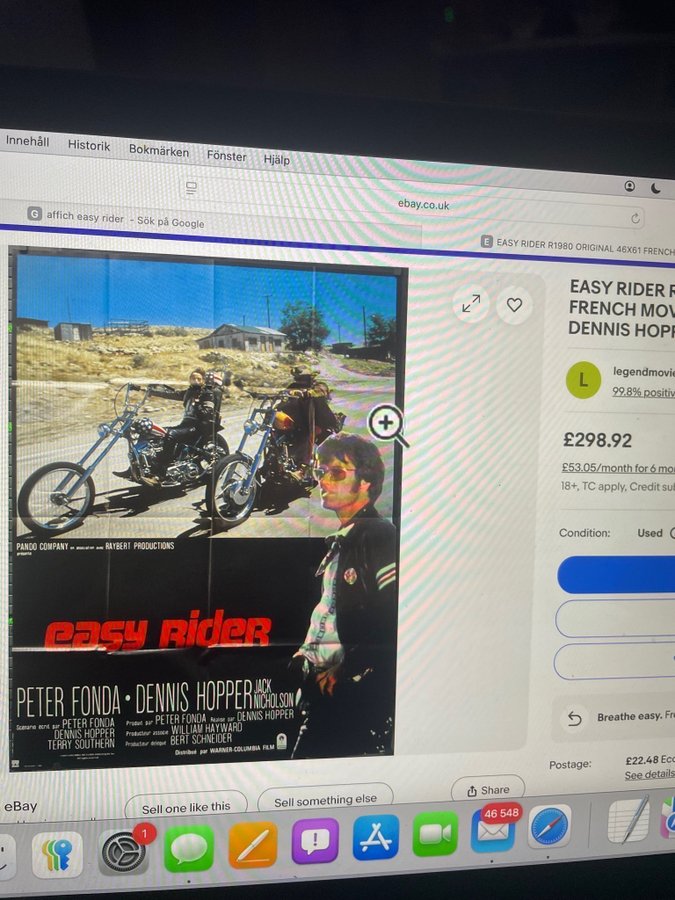This screenshot has height=900, width=675.
Task: Open the App Store dock icon
Action: [376, 837]
